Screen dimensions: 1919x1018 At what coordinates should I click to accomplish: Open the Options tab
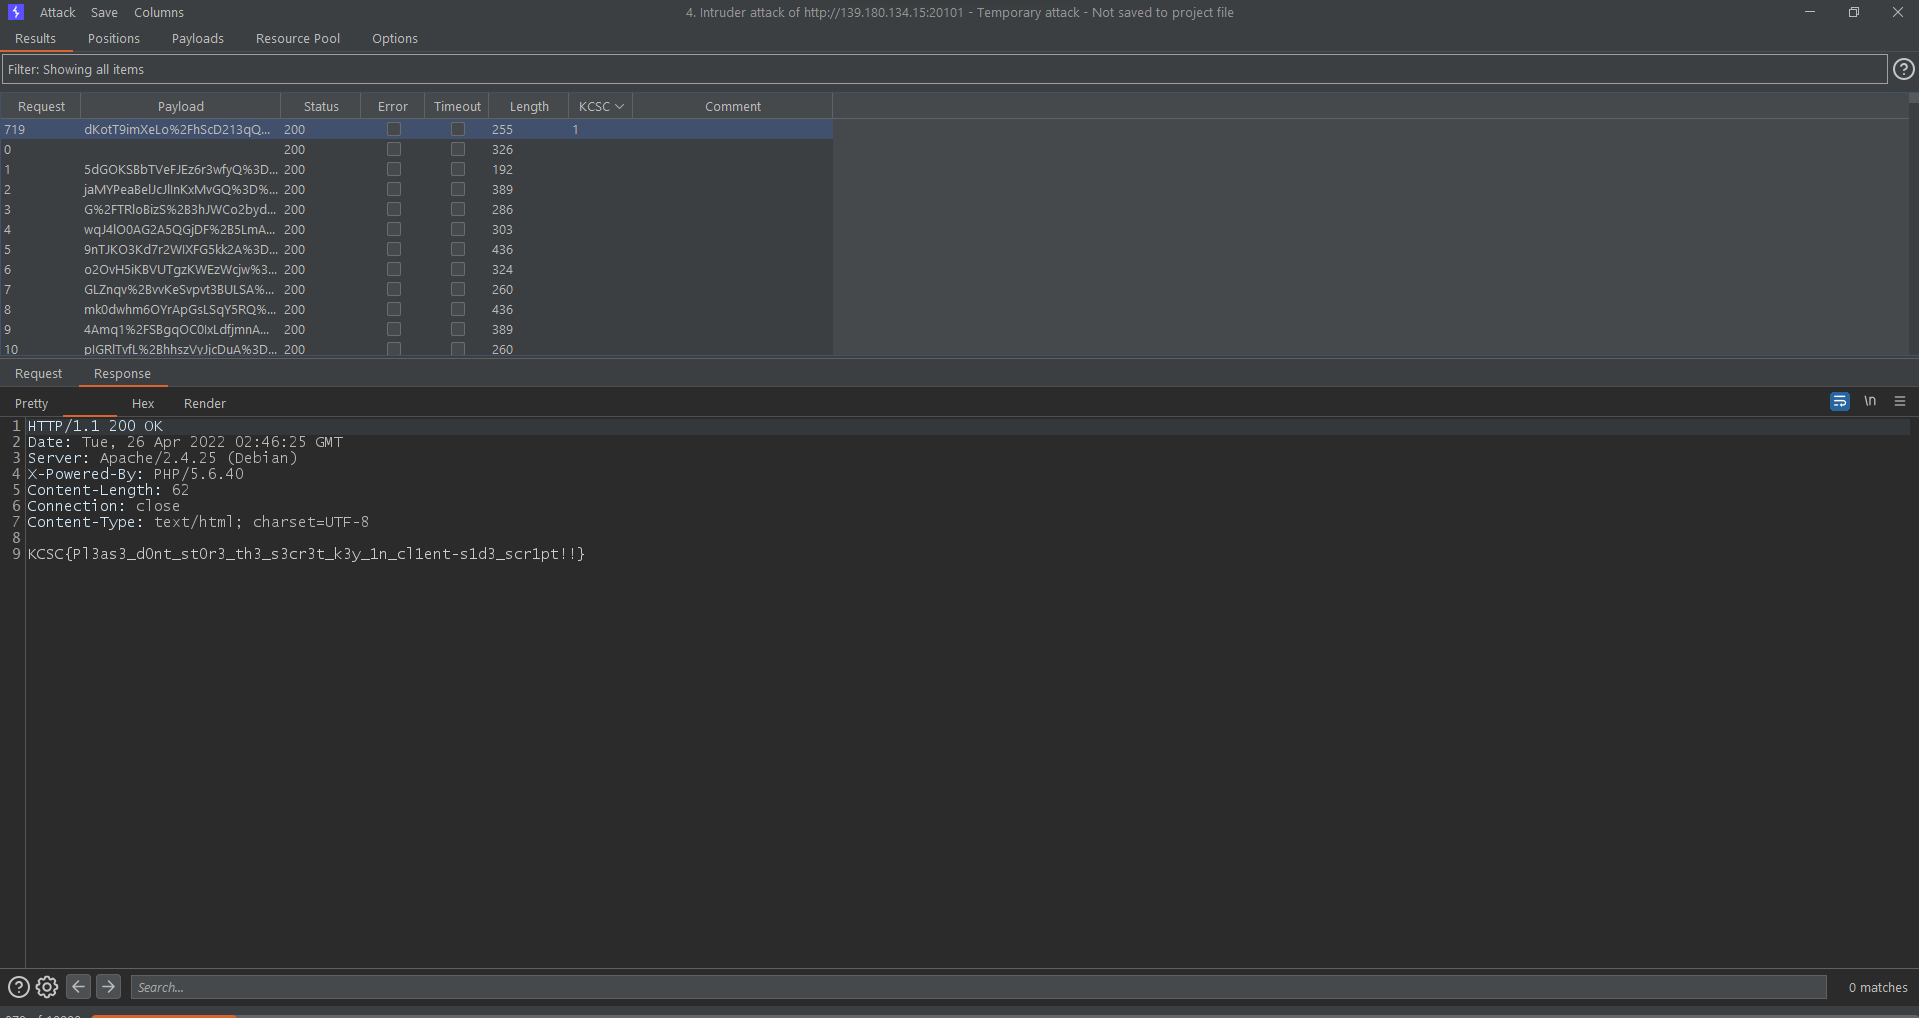(x=395, y=38)
